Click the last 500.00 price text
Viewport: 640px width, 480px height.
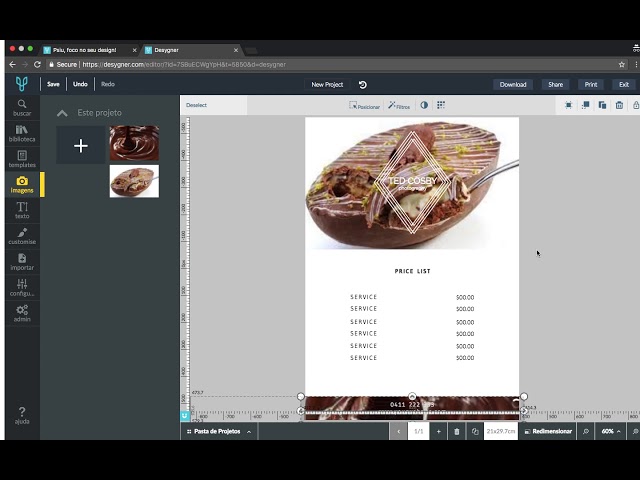(x=465, y=358)
